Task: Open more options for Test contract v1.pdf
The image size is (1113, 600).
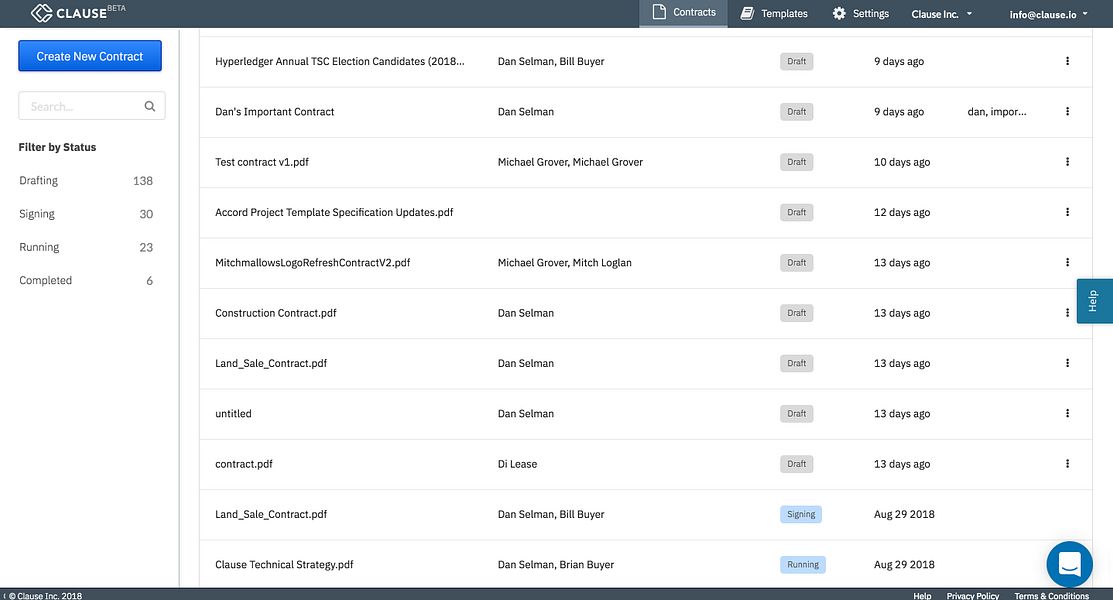Action: pos(1067,162)
